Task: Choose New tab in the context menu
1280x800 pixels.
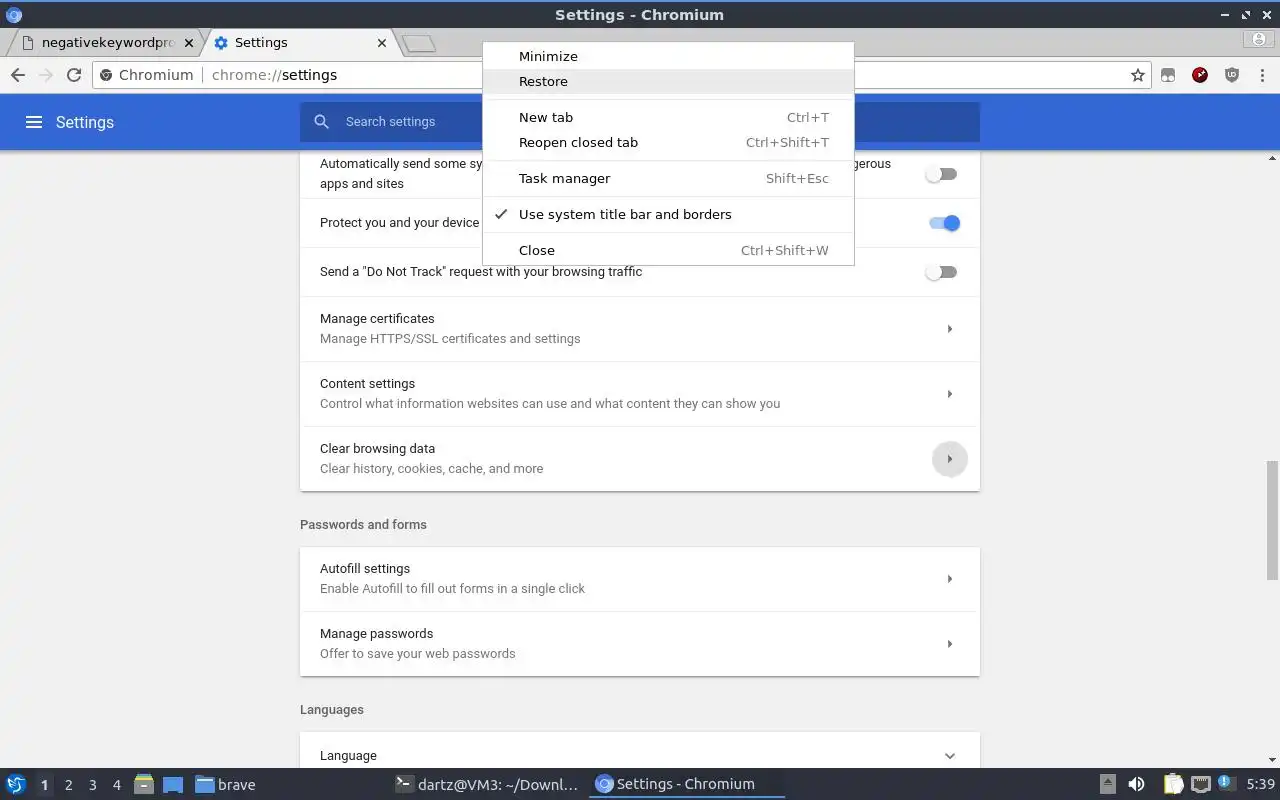Action: (x=668, y=117)
